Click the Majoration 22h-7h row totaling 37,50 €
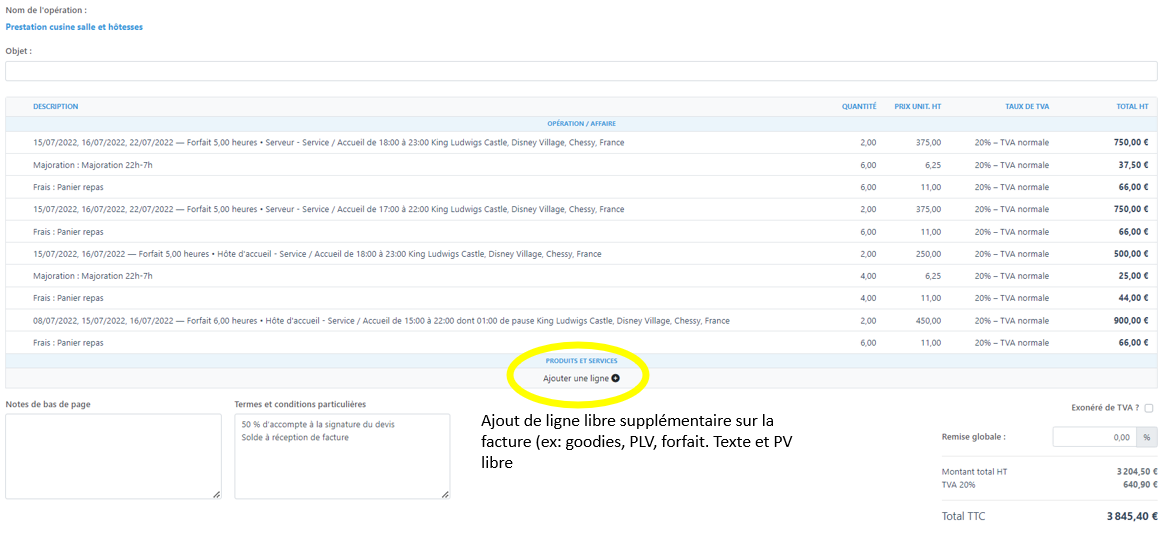 [x=93, y=165]
